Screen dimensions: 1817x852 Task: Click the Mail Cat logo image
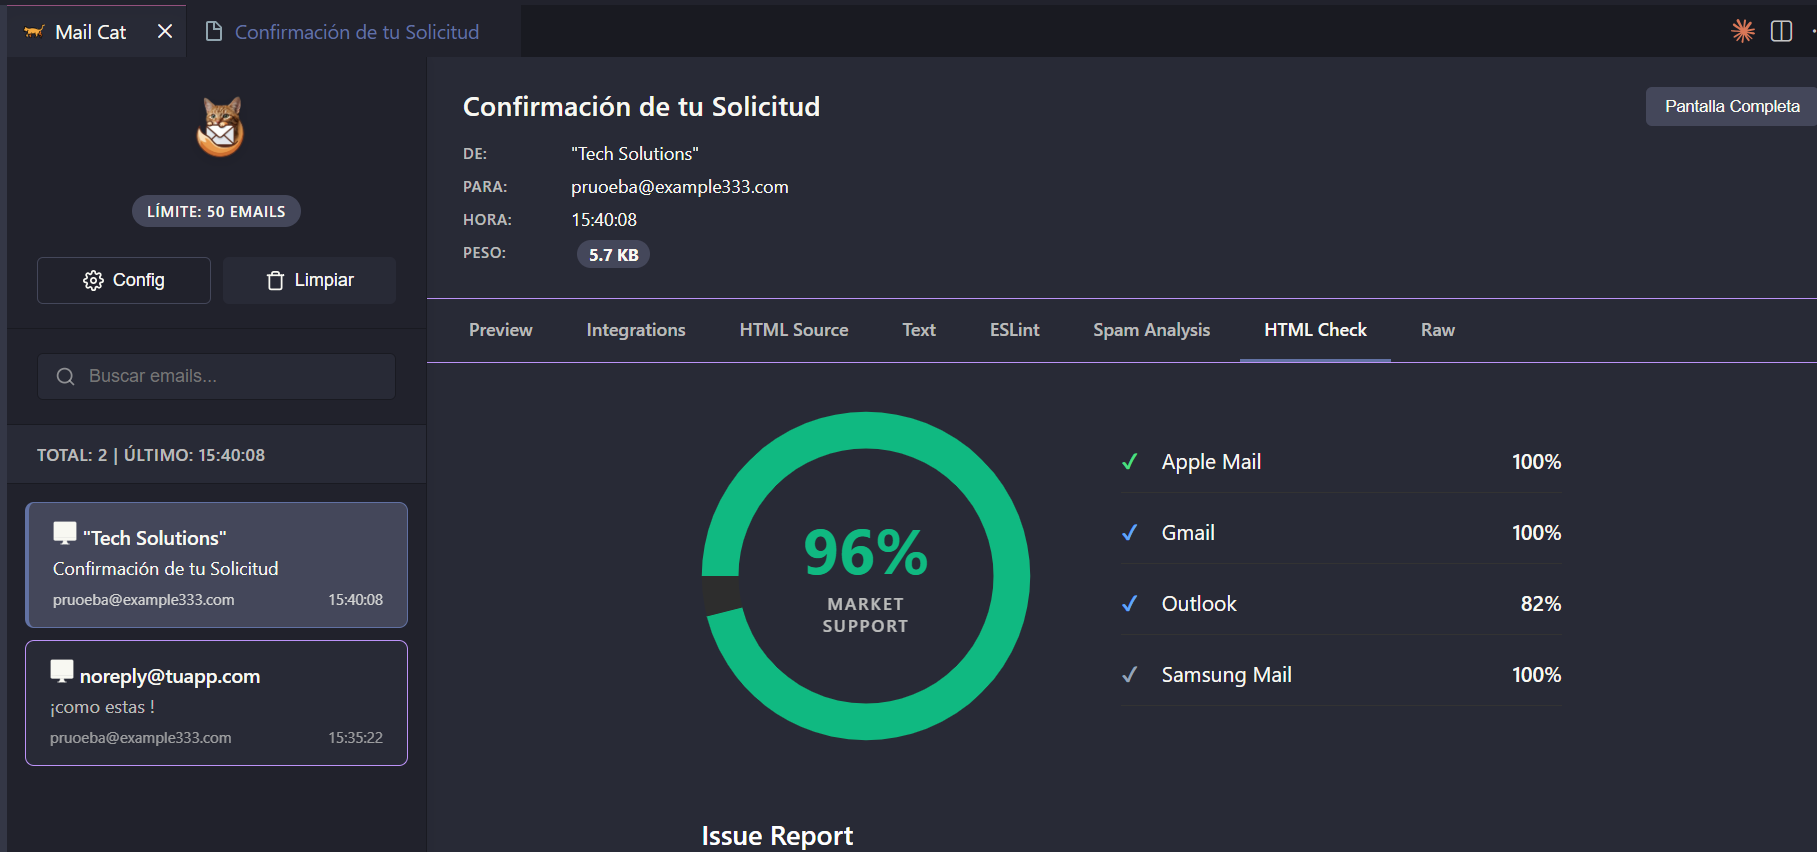click(220, 127)
